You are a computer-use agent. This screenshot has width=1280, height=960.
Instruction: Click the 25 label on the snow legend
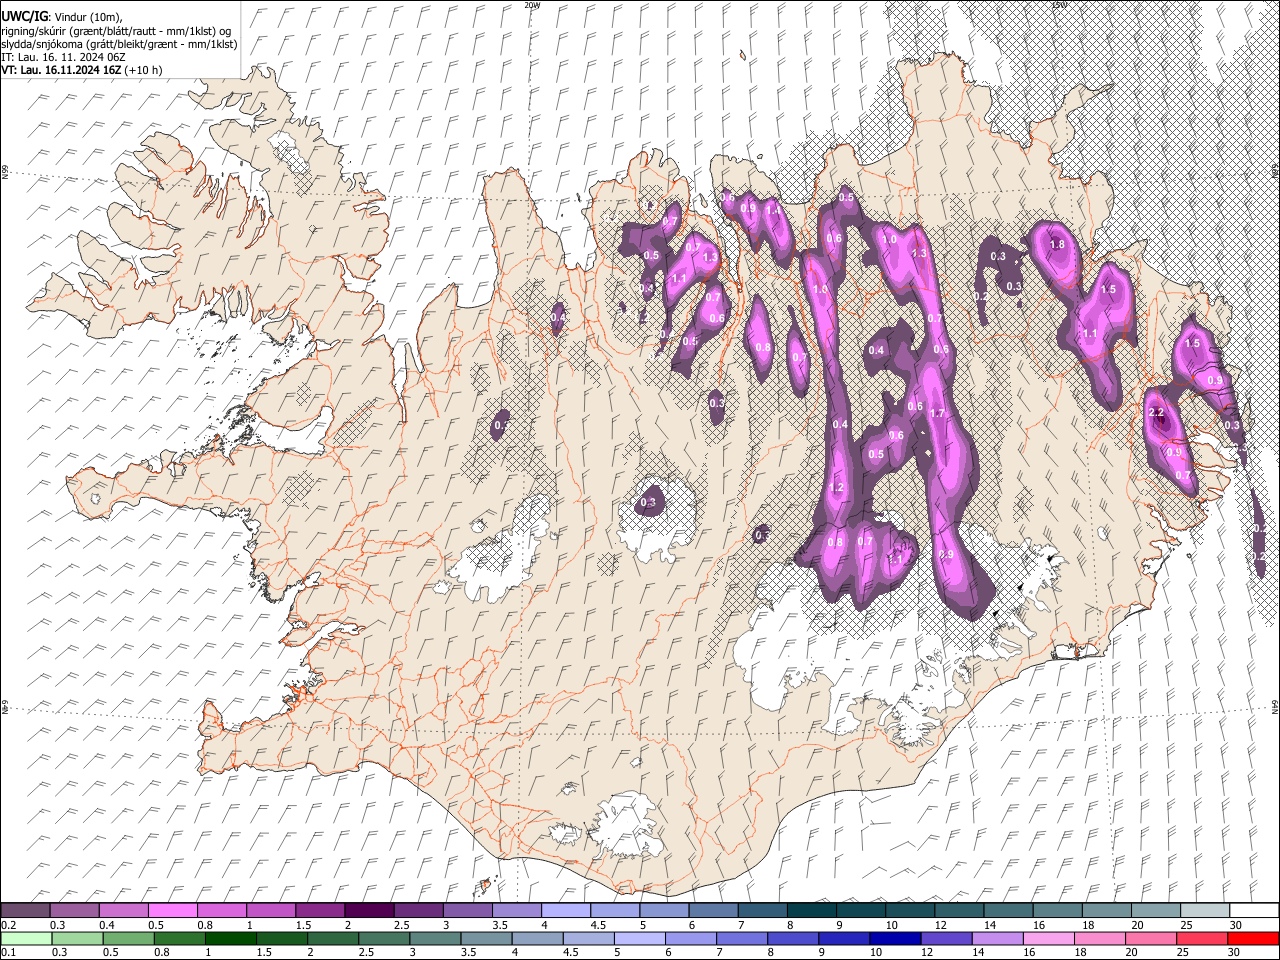[1185, 925]
